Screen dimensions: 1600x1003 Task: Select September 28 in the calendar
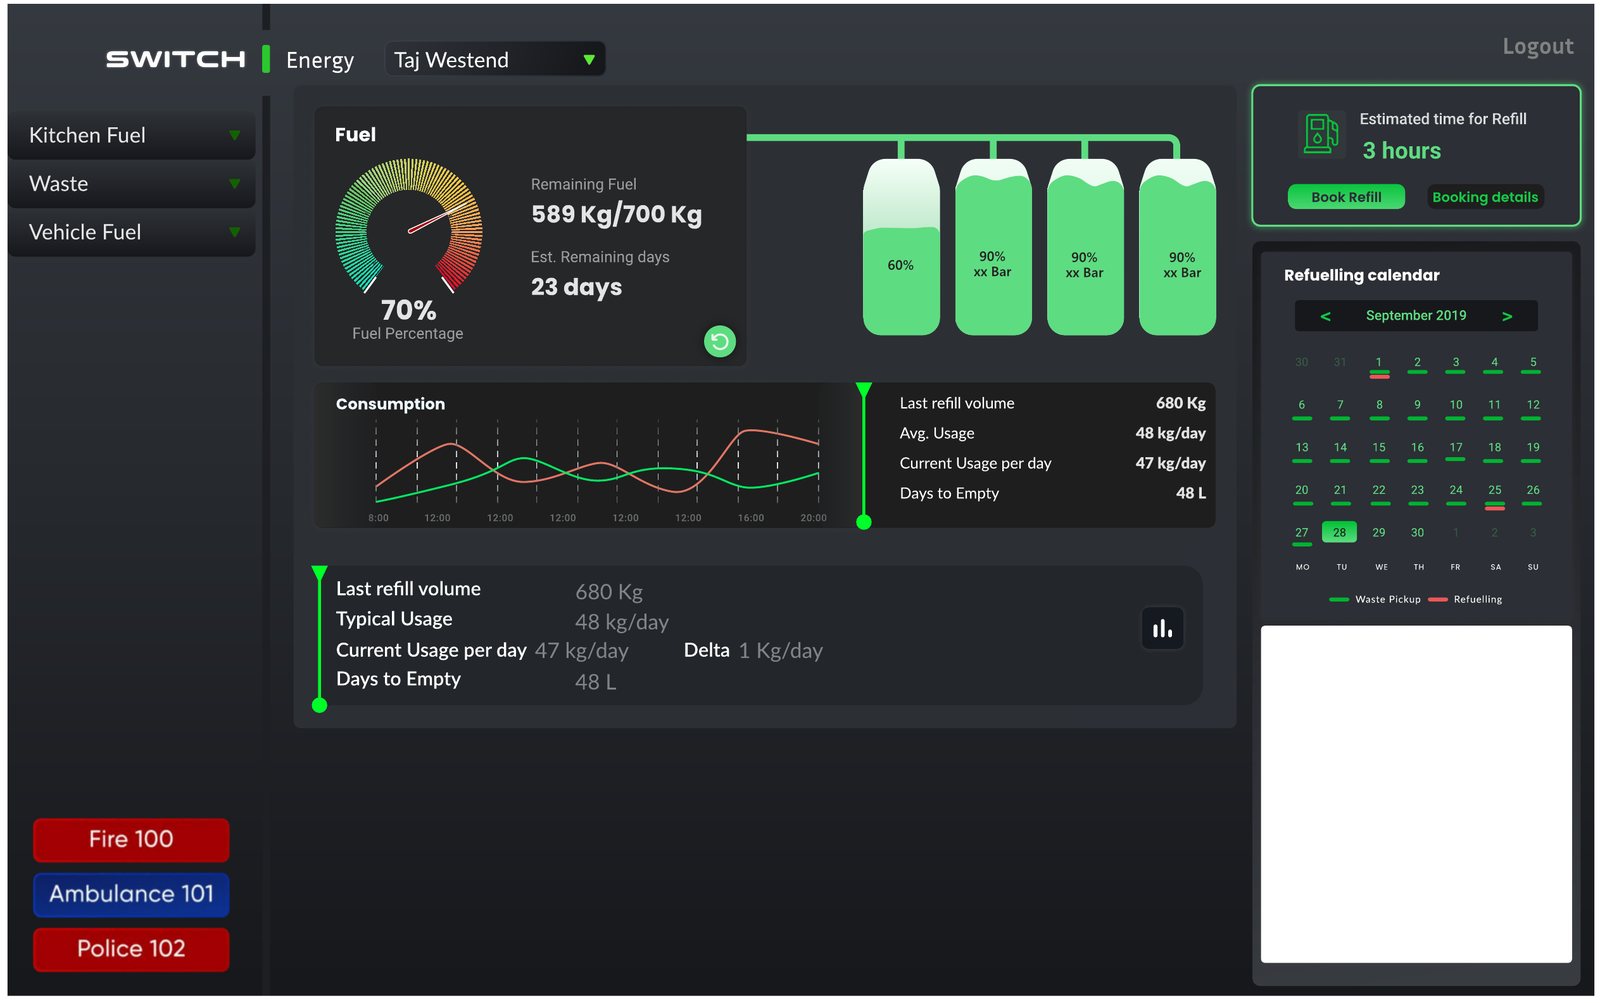point(1340,532)
